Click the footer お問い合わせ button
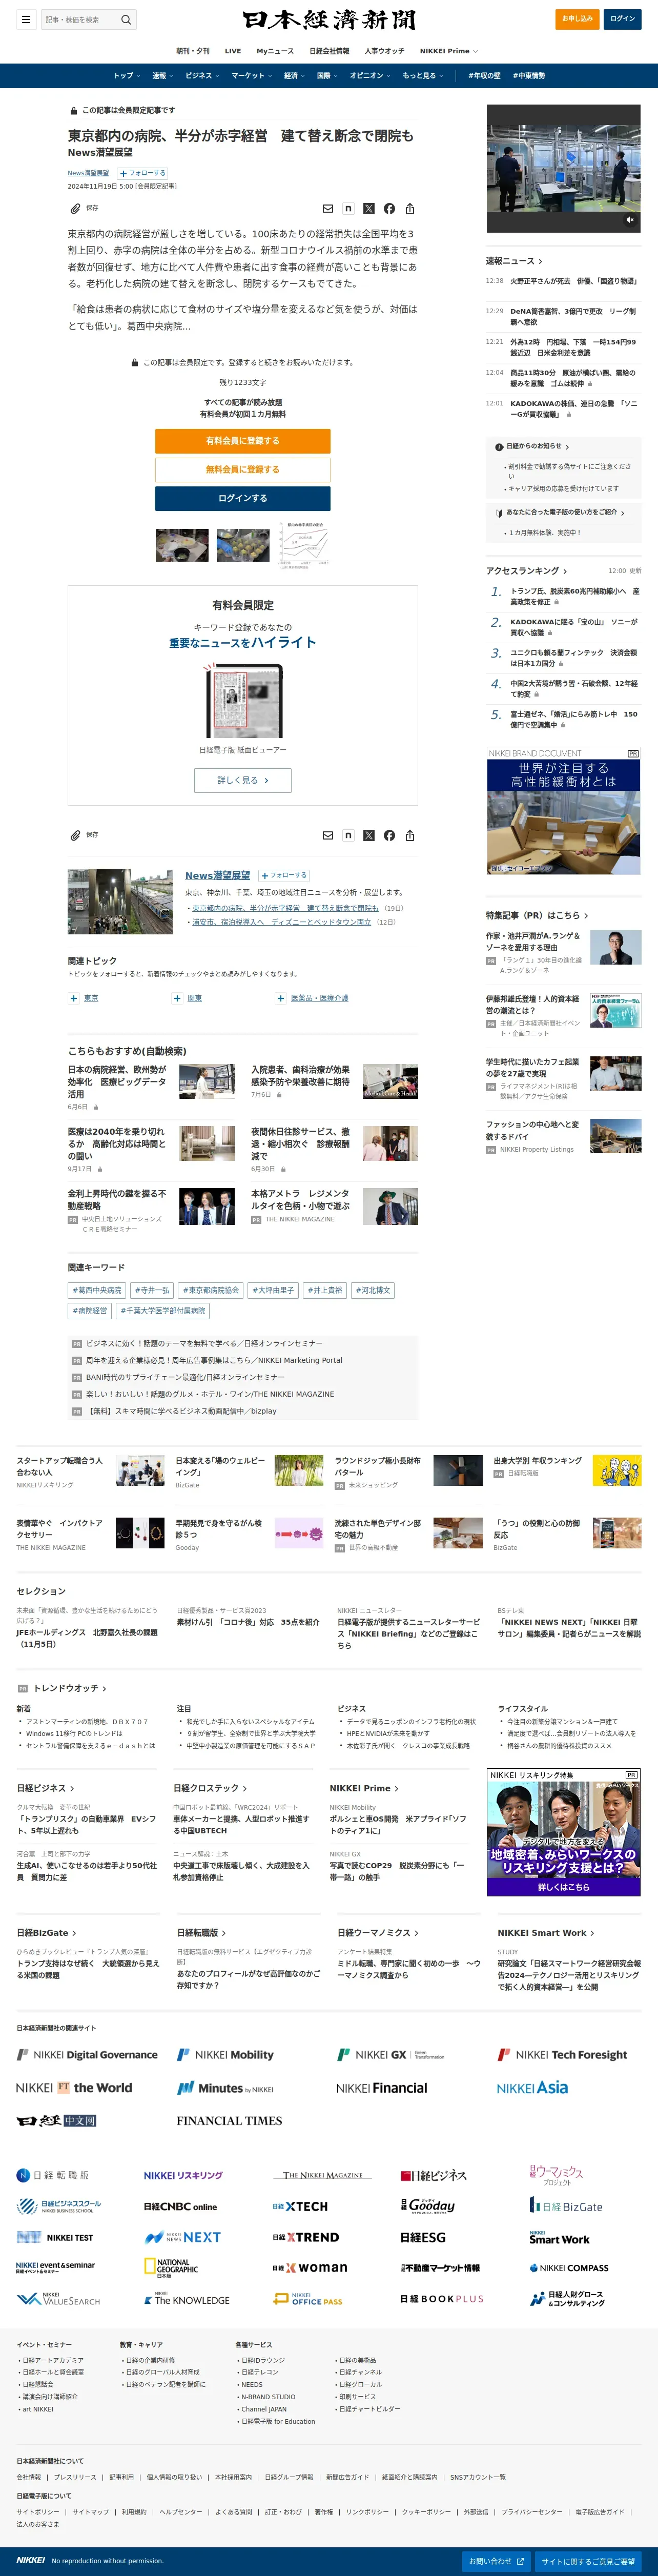This screenshot has width=658, height=2576. pyautogui.click(x=496, y=2561)
